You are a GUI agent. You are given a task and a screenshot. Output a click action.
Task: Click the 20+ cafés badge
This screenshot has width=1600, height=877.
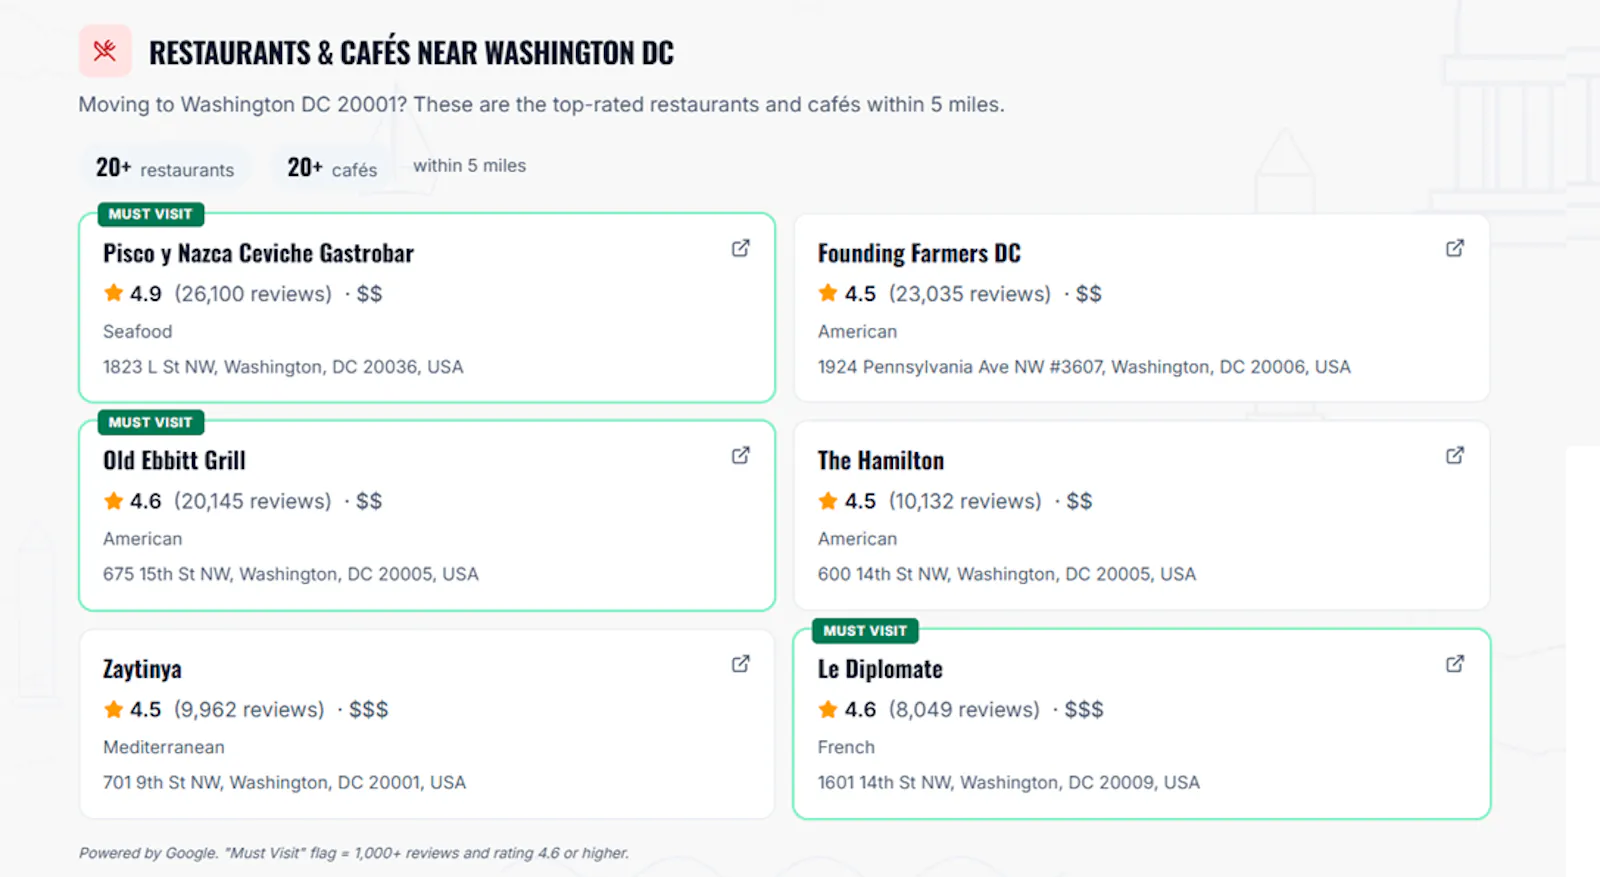[x=332, y=168]
